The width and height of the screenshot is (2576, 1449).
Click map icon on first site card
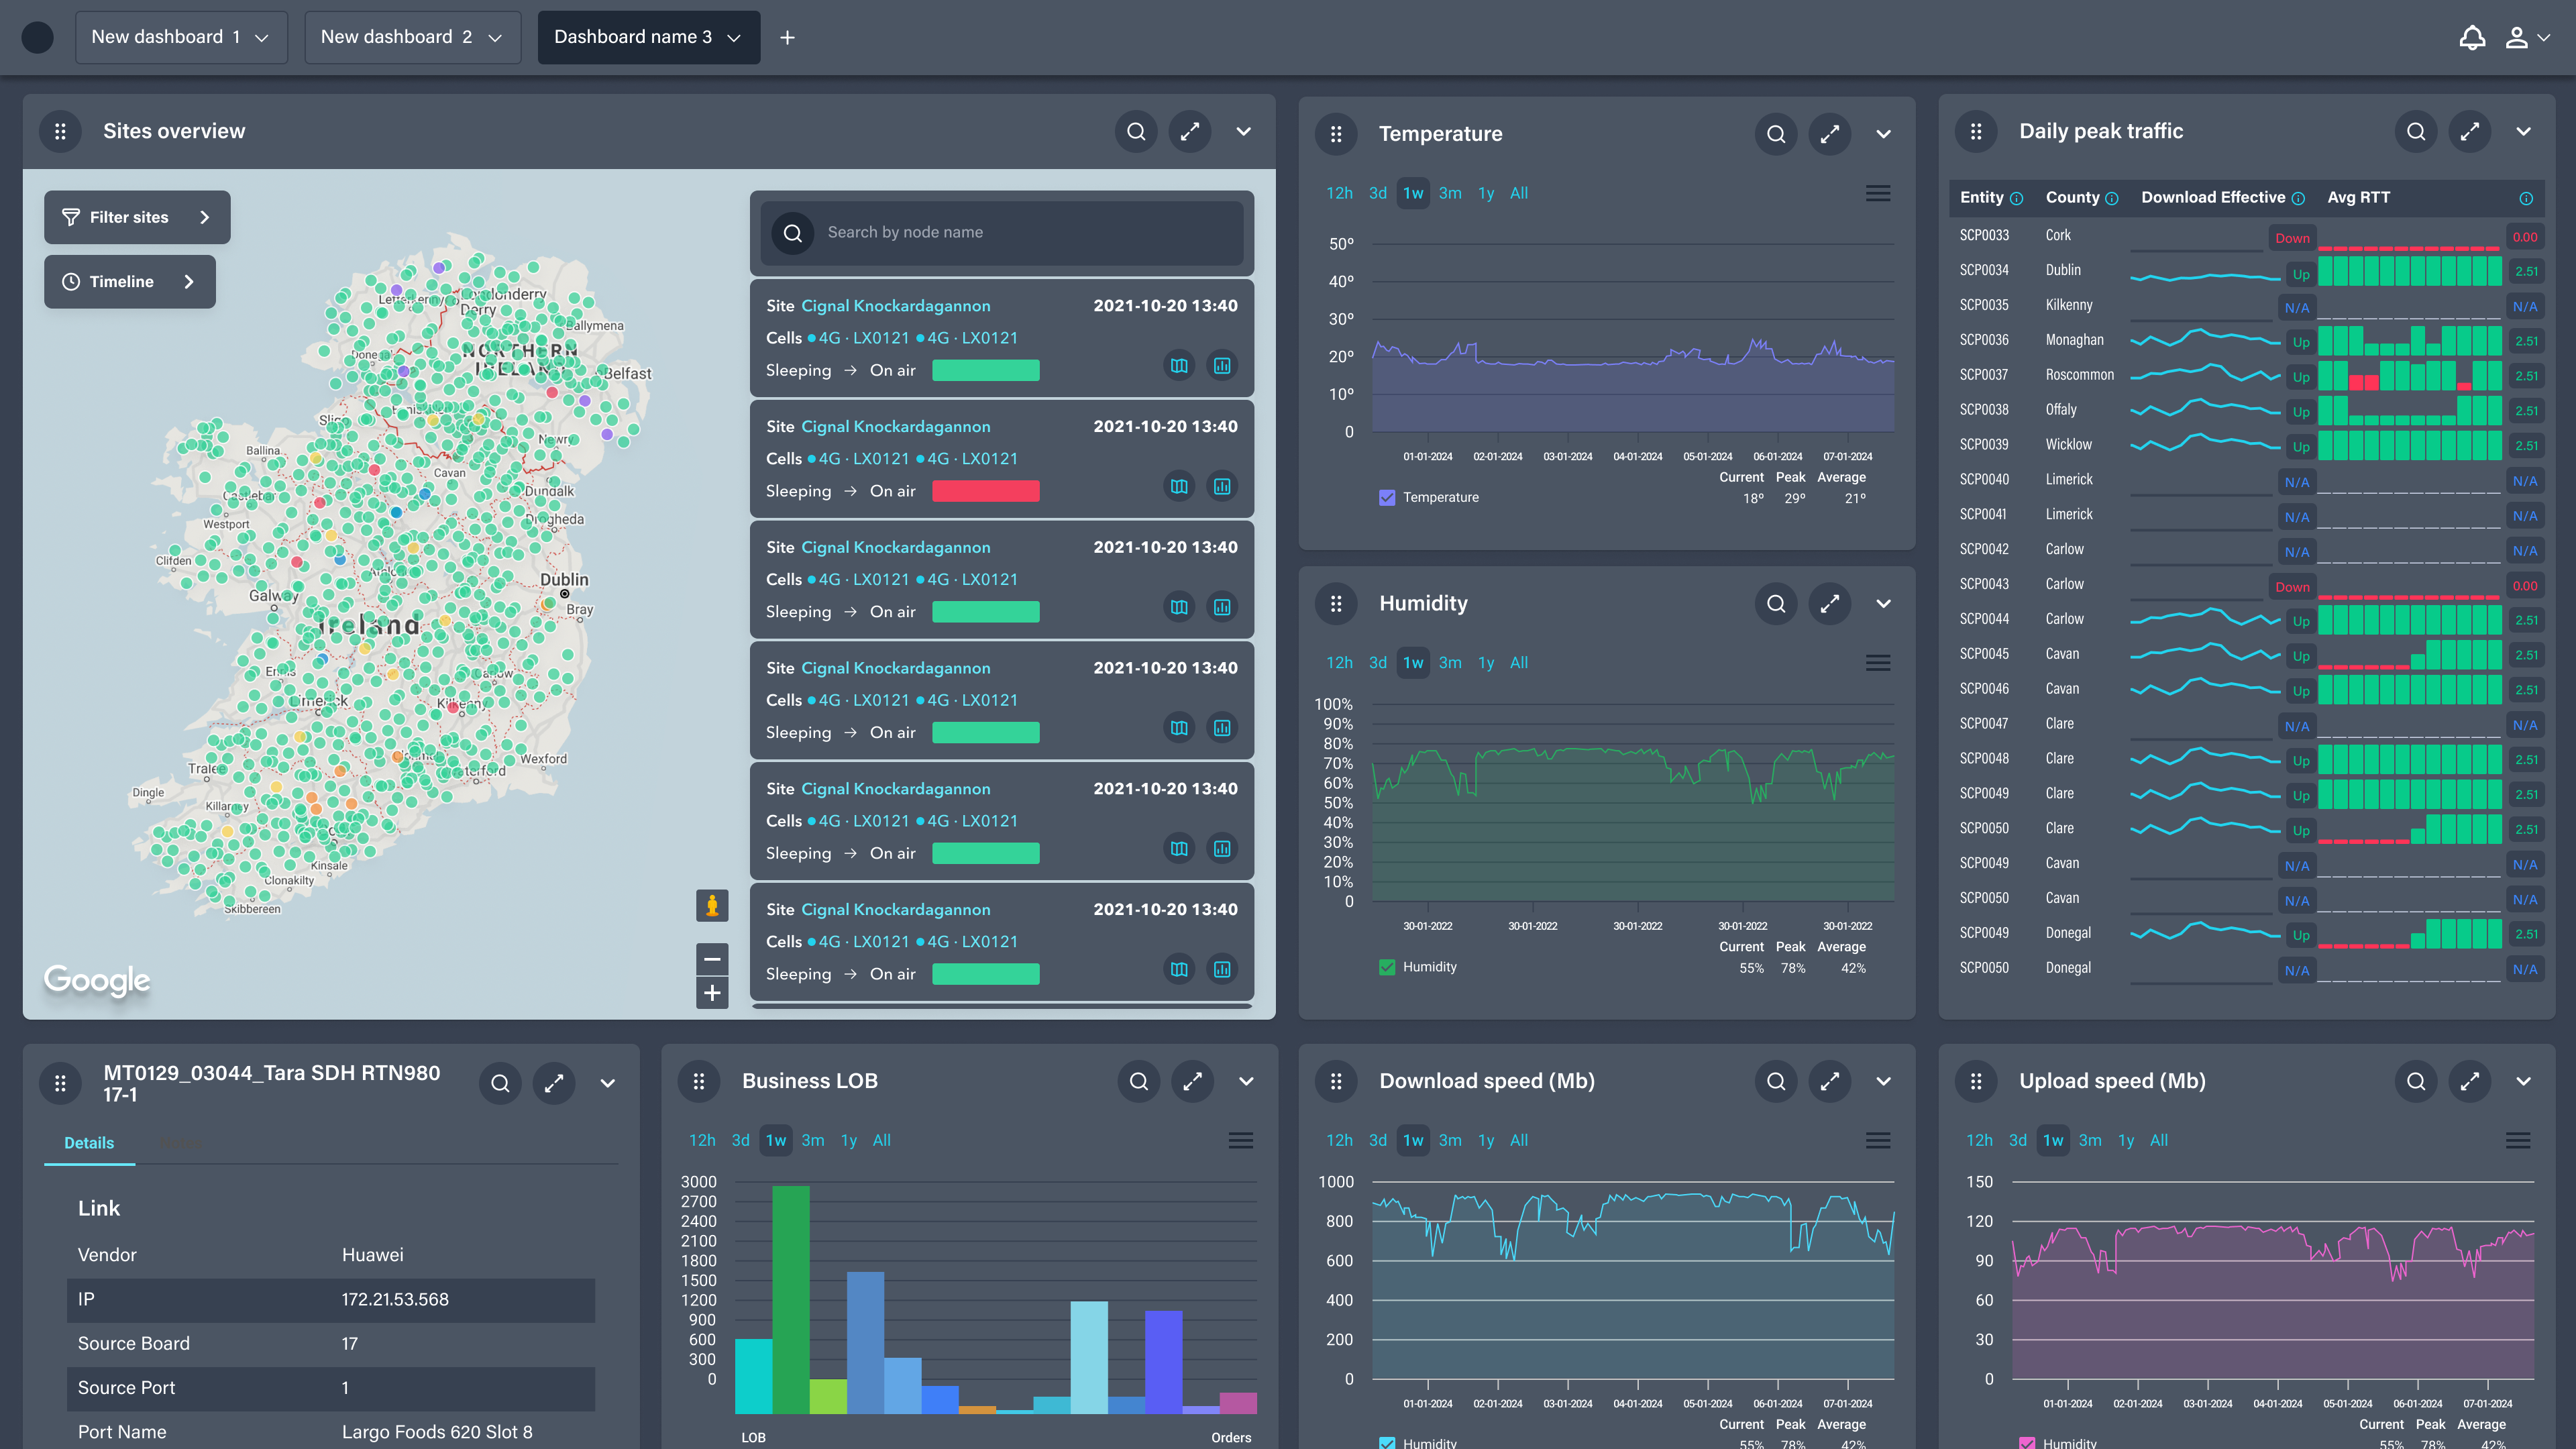coord(1179,366)
